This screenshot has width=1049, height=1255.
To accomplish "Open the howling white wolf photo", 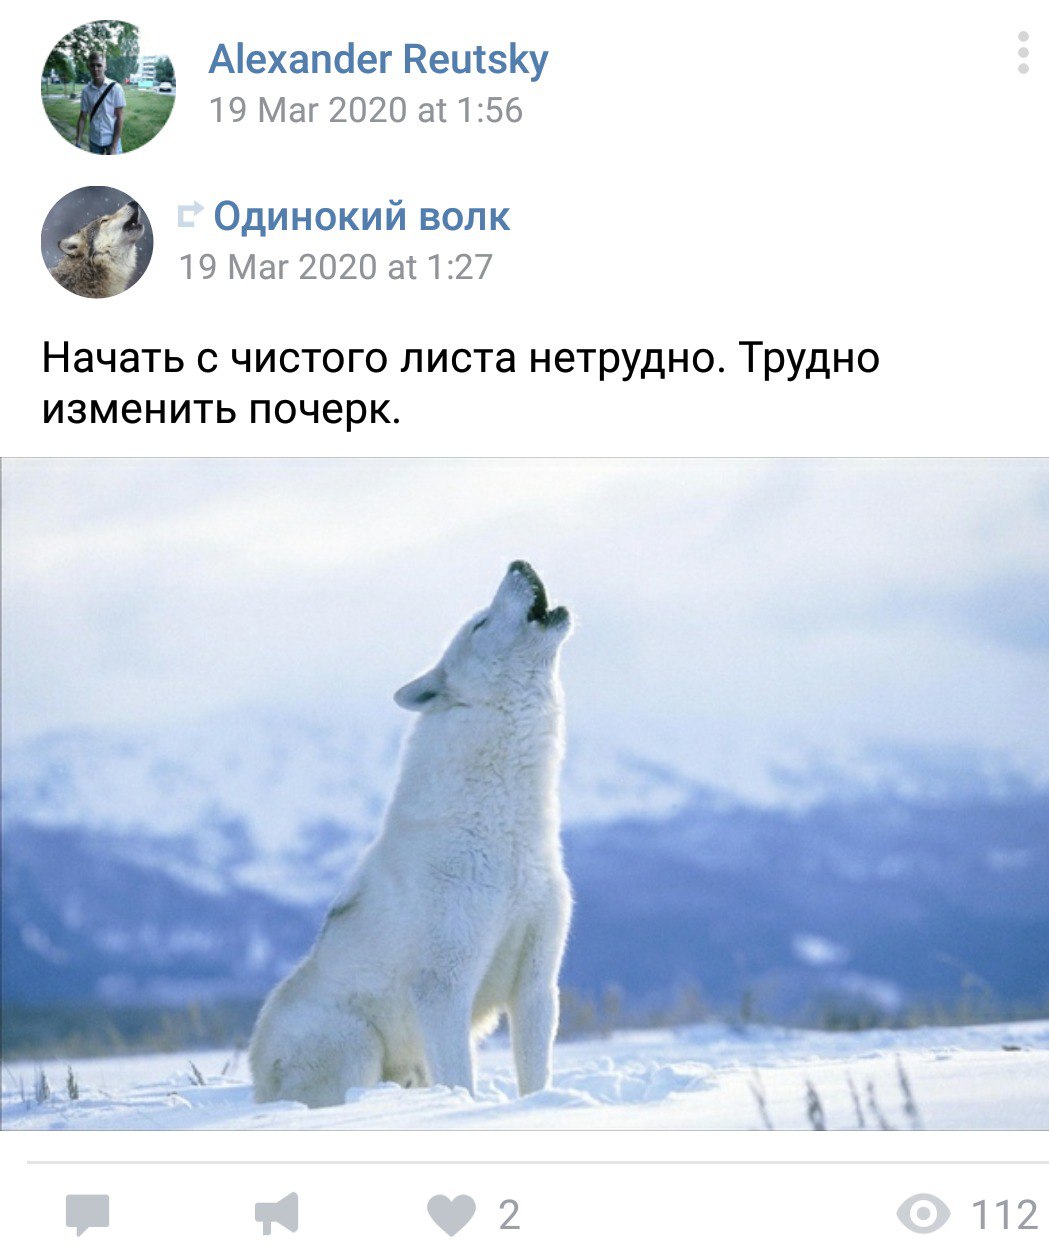I will pyautogui.click(x=524, y=794).
